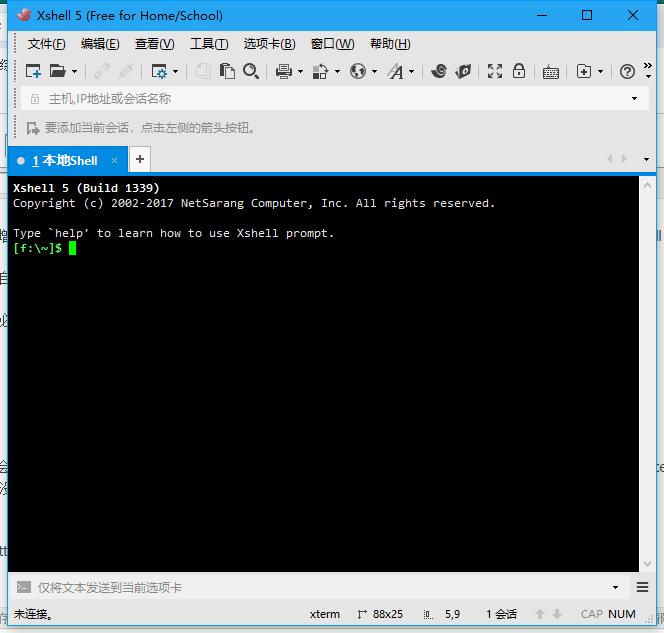This screenshot has height=633, width=664.
Task: Launch Xftp from the toolbar
Action: pyautogui.click(x=463, y=71)
